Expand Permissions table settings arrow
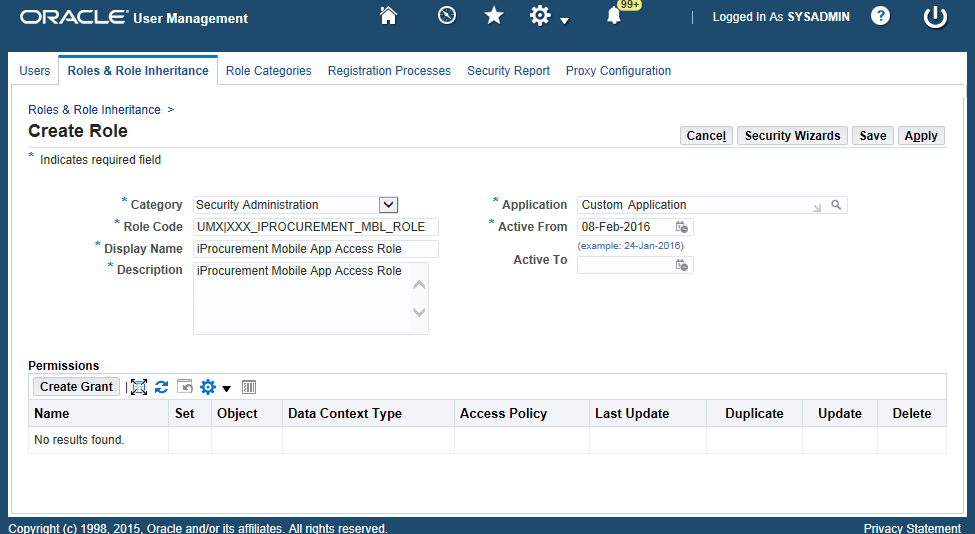The image size is (975, 534). pos(226,389)
